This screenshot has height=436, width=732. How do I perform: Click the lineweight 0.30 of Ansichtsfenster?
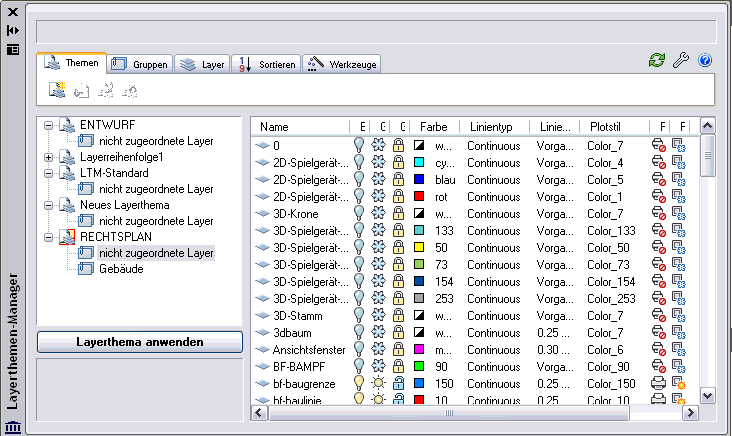(553, 350)
